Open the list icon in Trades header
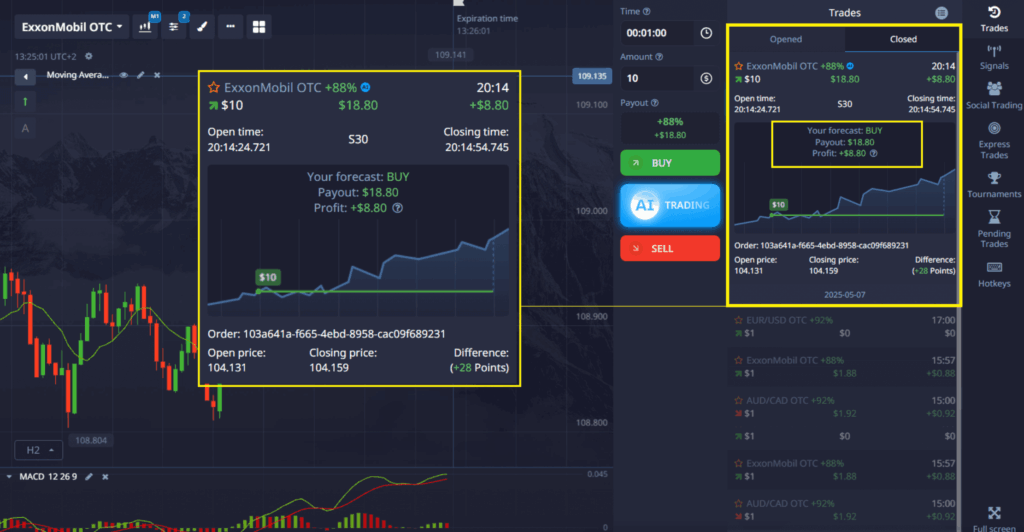This screenshot has width=1024, height=532. [x=941, y=12]
